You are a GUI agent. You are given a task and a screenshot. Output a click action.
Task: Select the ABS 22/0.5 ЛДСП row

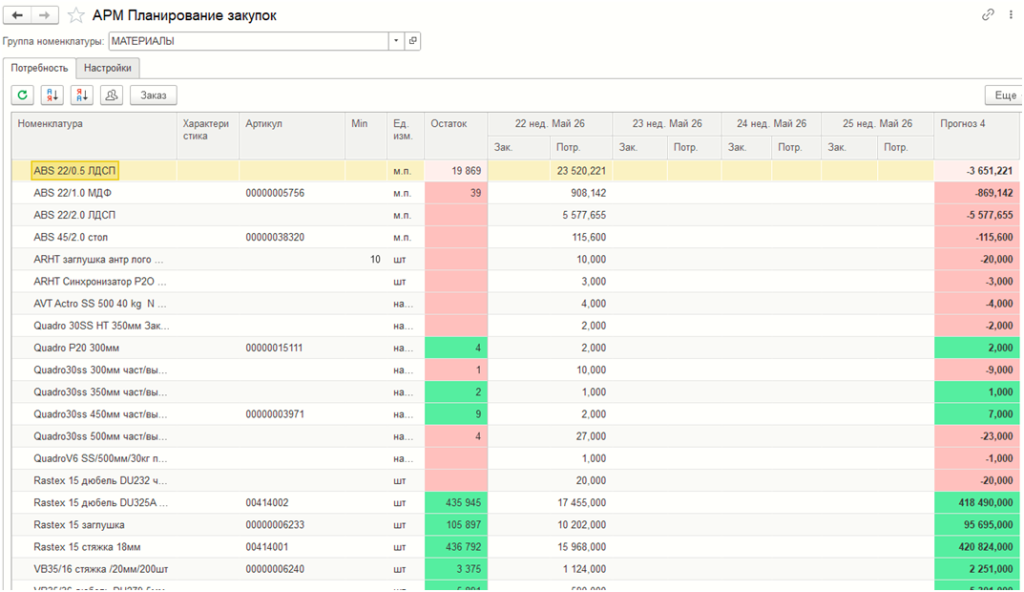pos(516,171)
